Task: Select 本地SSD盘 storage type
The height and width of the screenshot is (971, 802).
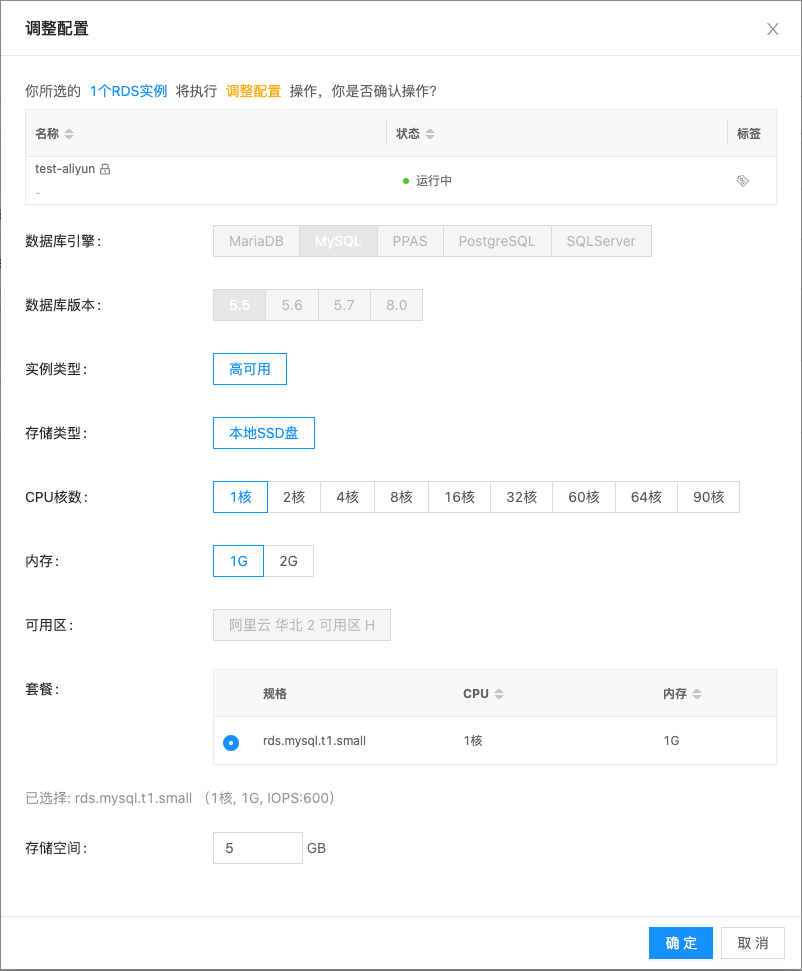Action: (264, 433)
